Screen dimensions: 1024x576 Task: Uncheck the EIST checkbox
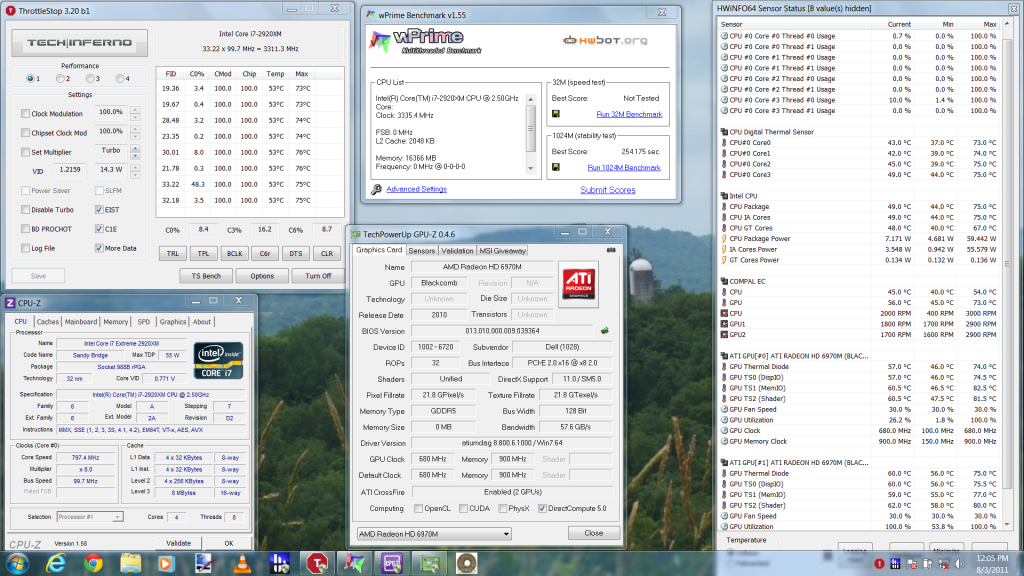[x=99, y=210]
